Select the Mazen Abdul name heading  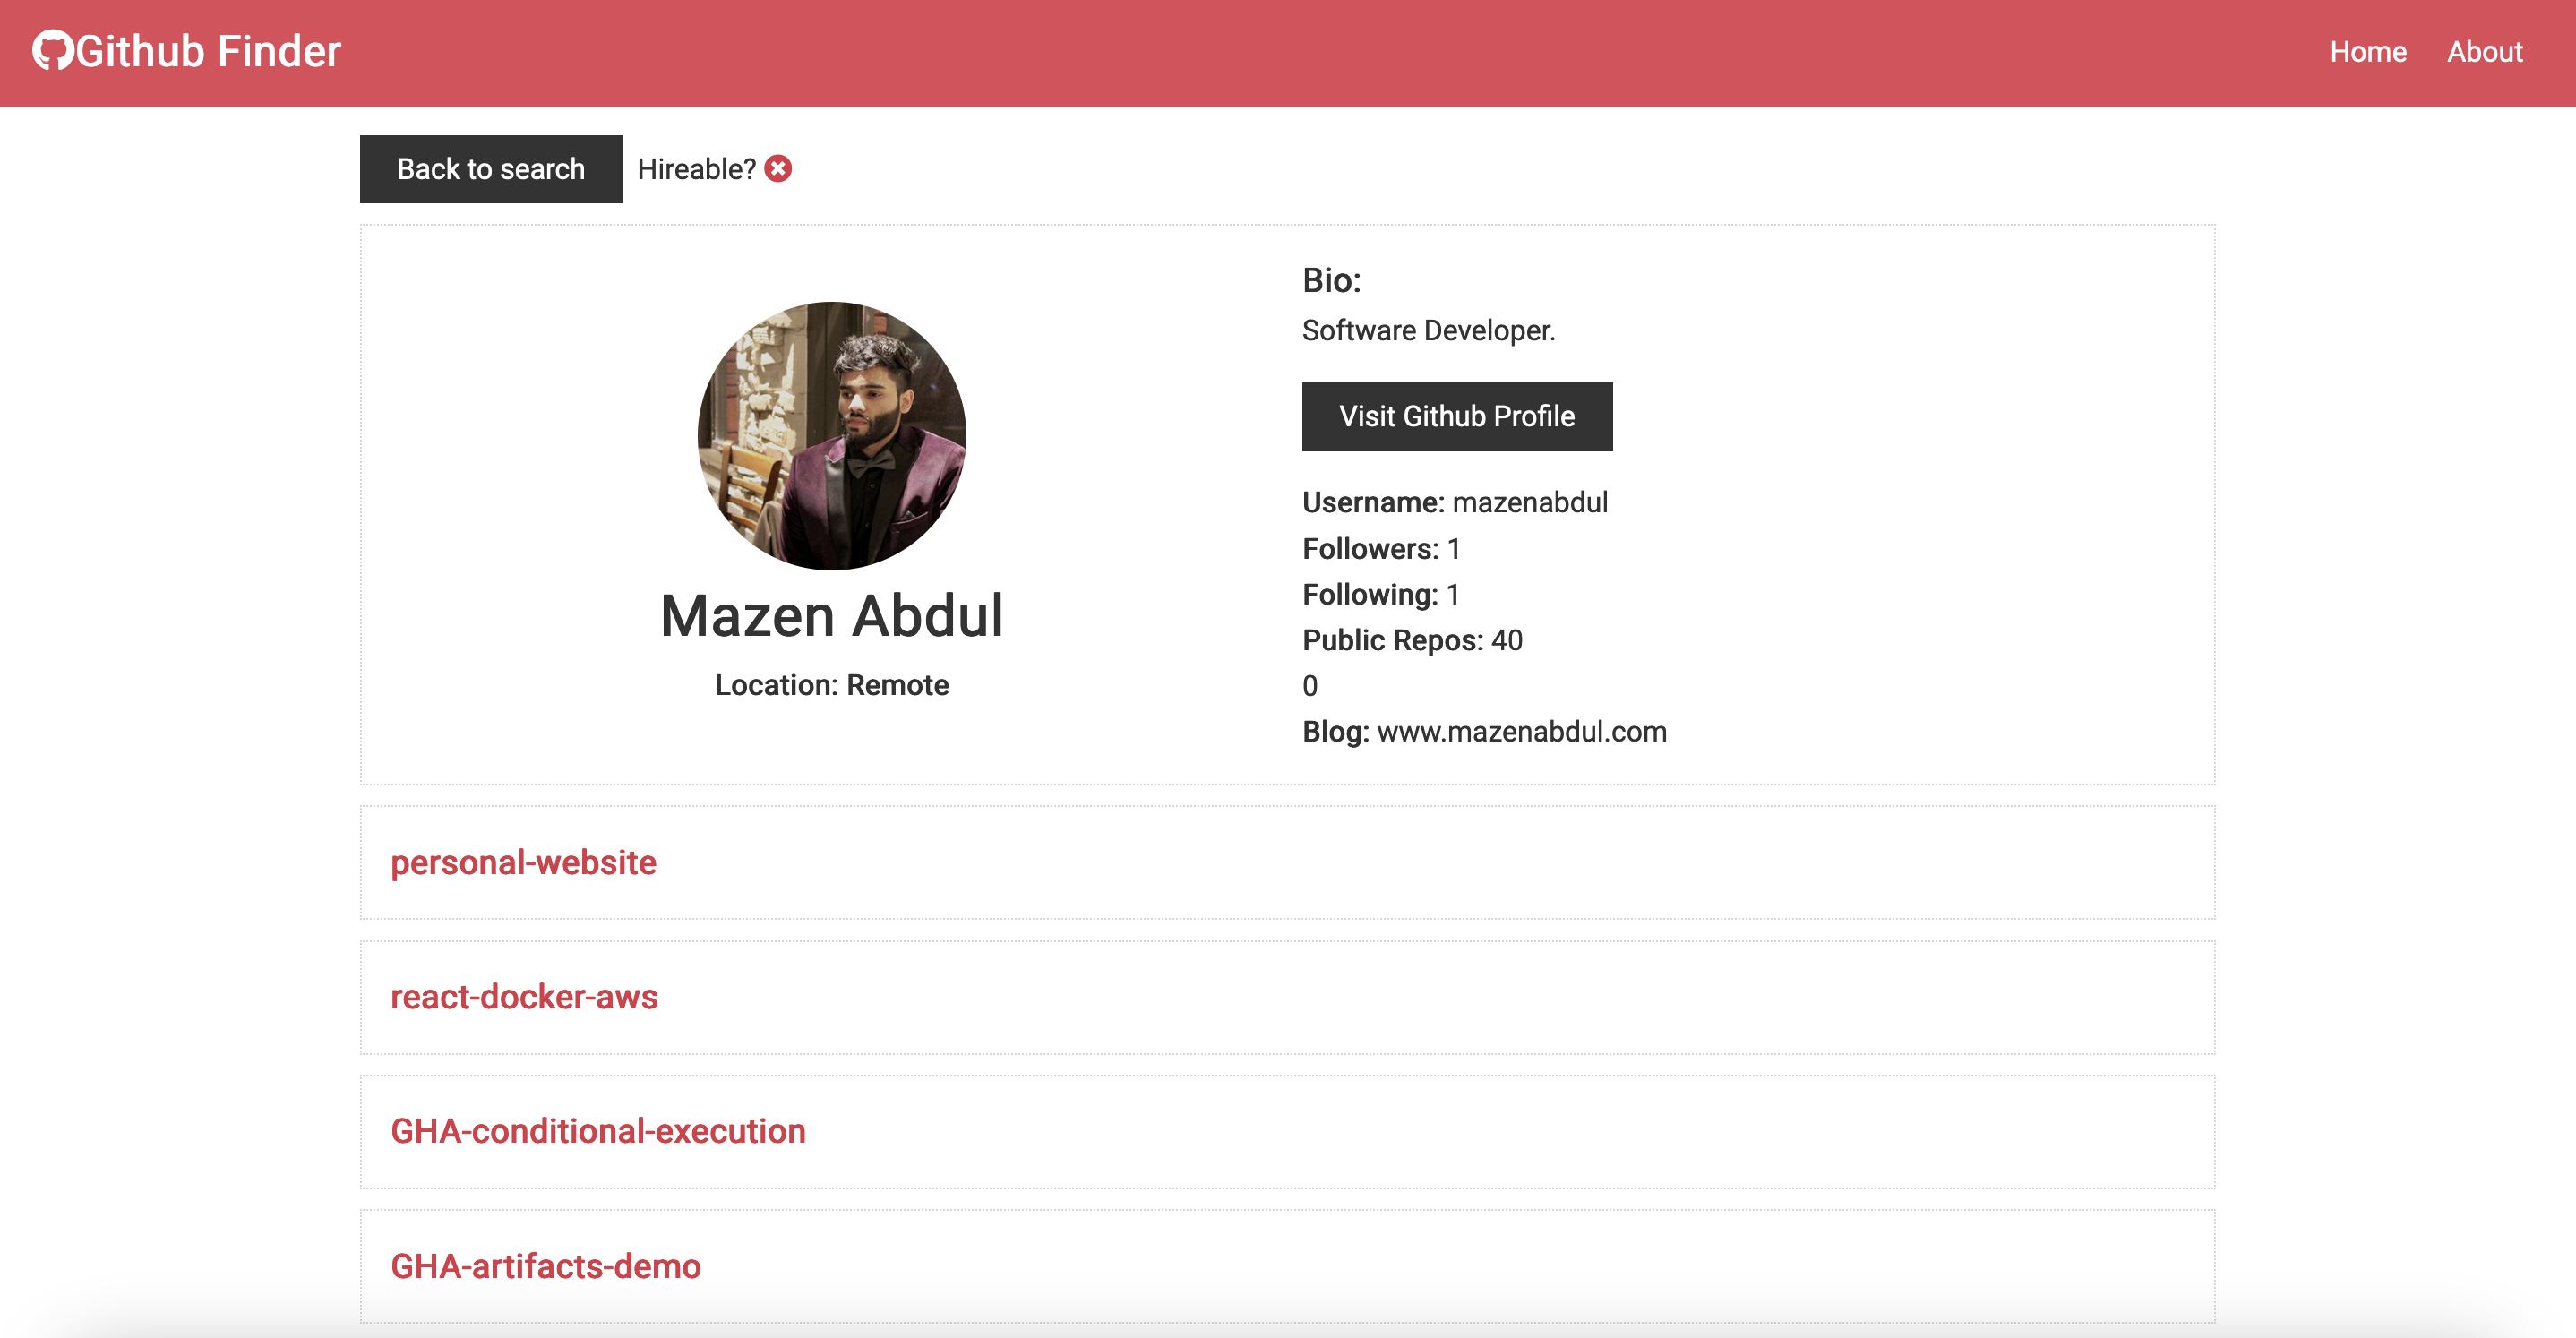[831, 614]
